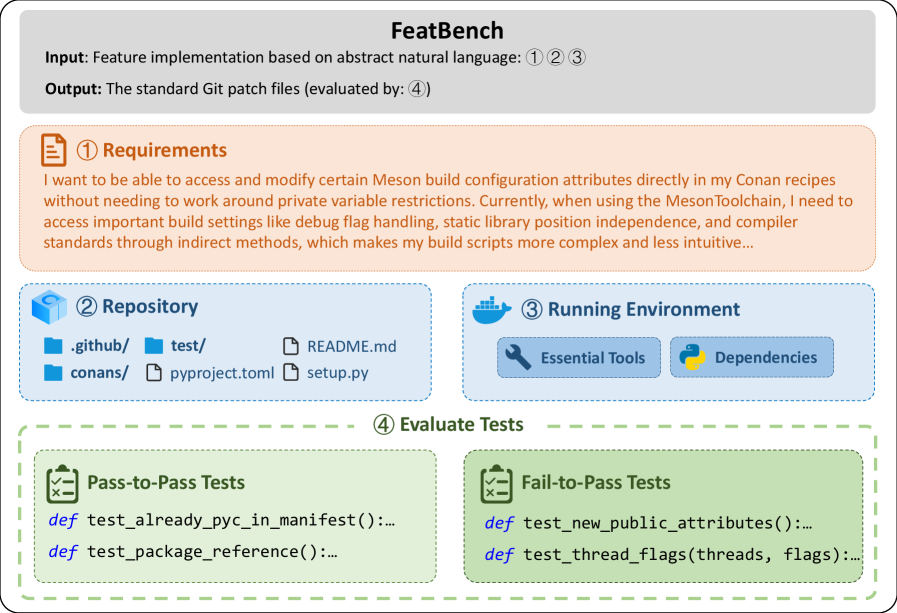Click the Dependencies button
This screenshot has width=897, height=613.
tap(751, 358)
